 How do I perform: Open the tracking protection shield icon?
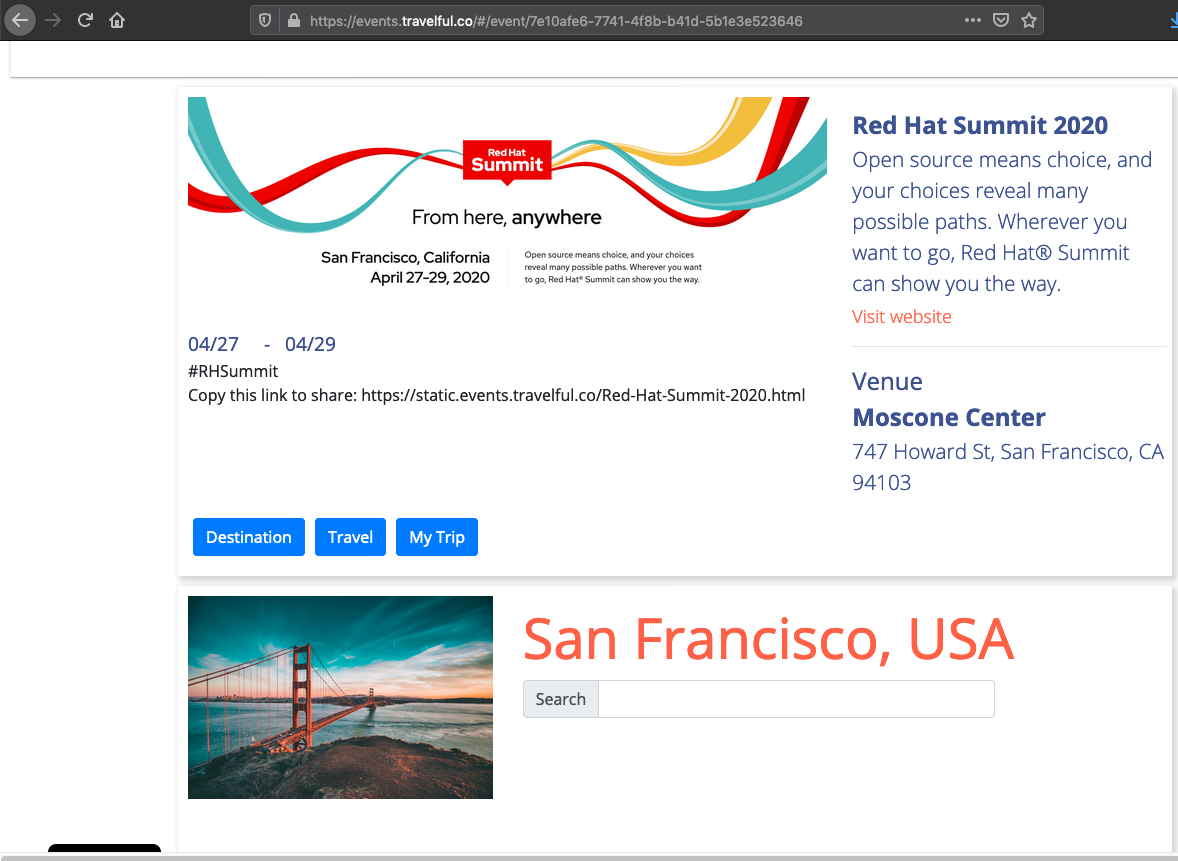pos(264,20)
